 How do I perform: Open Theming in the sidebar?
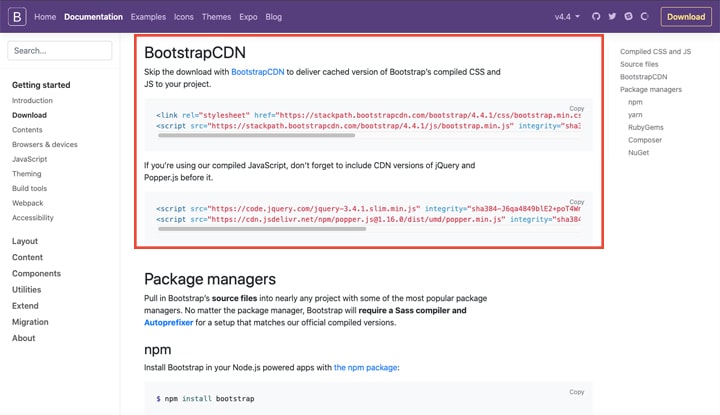tap(27, 174)
